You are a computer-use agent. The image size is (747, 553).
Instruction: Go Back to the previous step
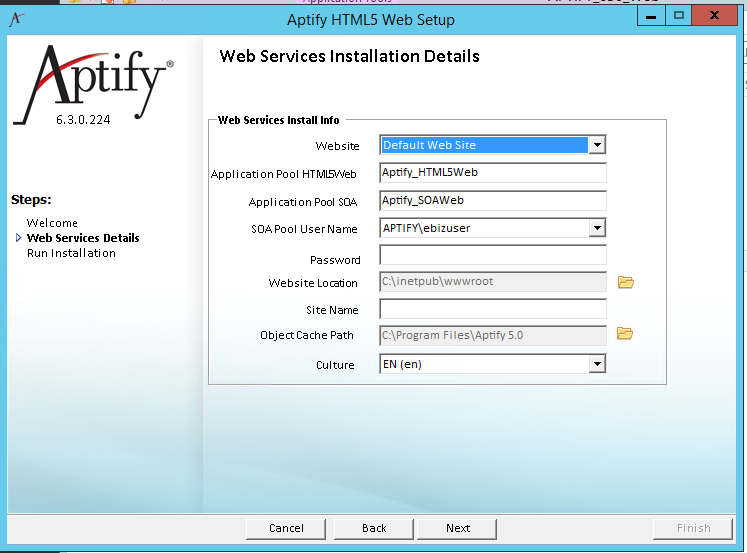374,528
